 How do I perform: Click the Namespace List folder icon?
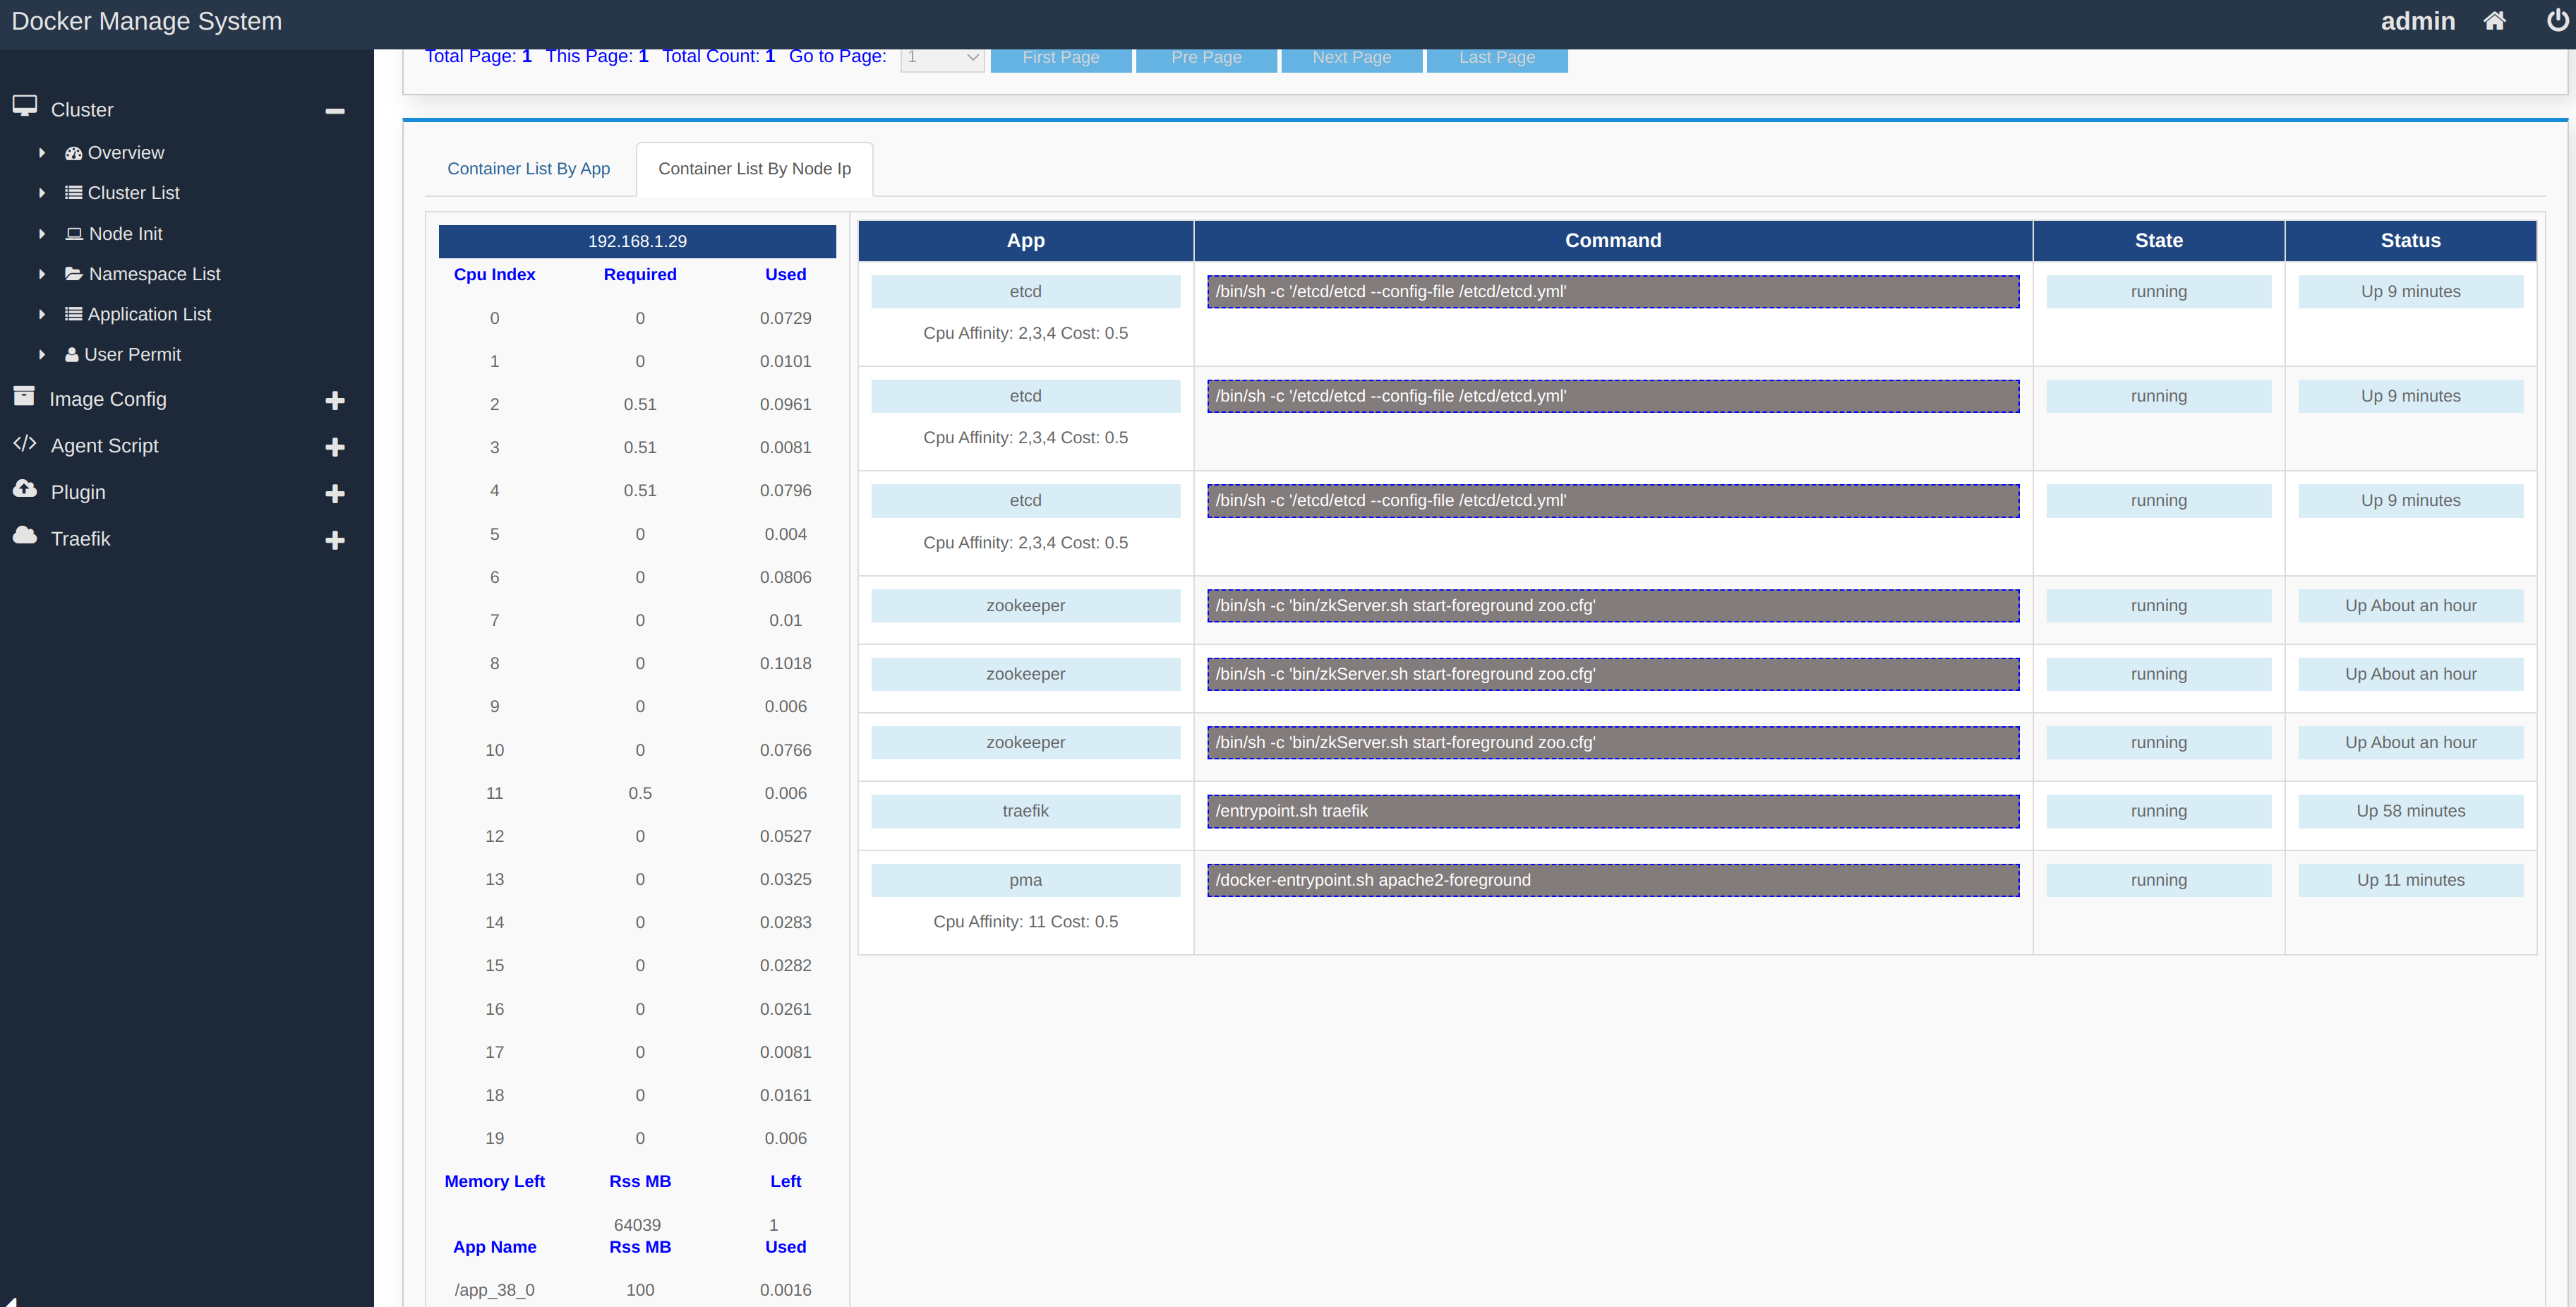pyautogui.click(x=74, y=273)
